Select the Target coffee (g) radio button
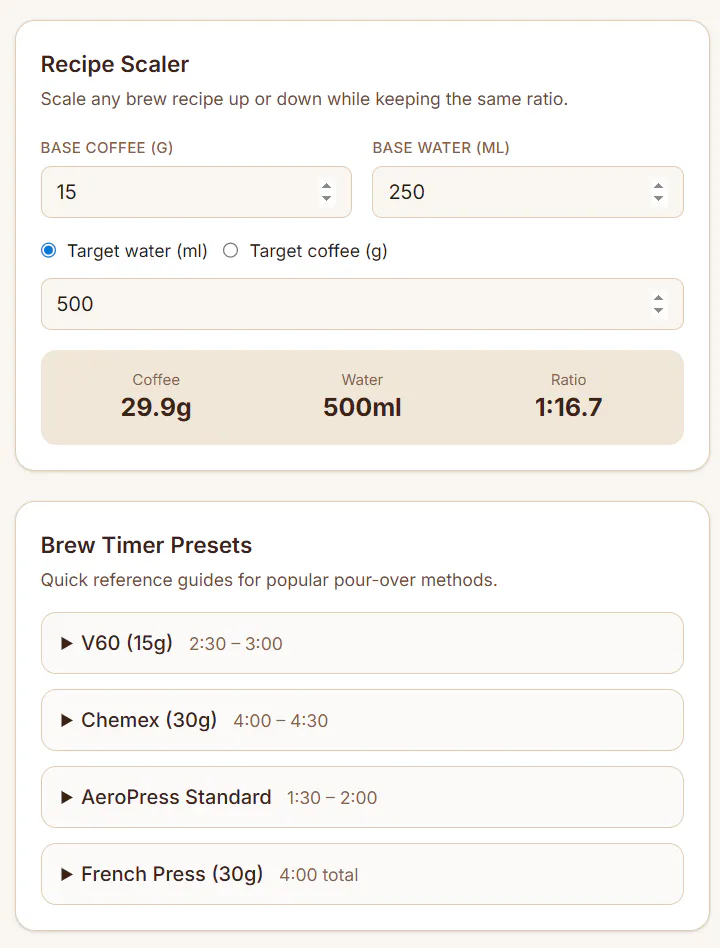 230,250
